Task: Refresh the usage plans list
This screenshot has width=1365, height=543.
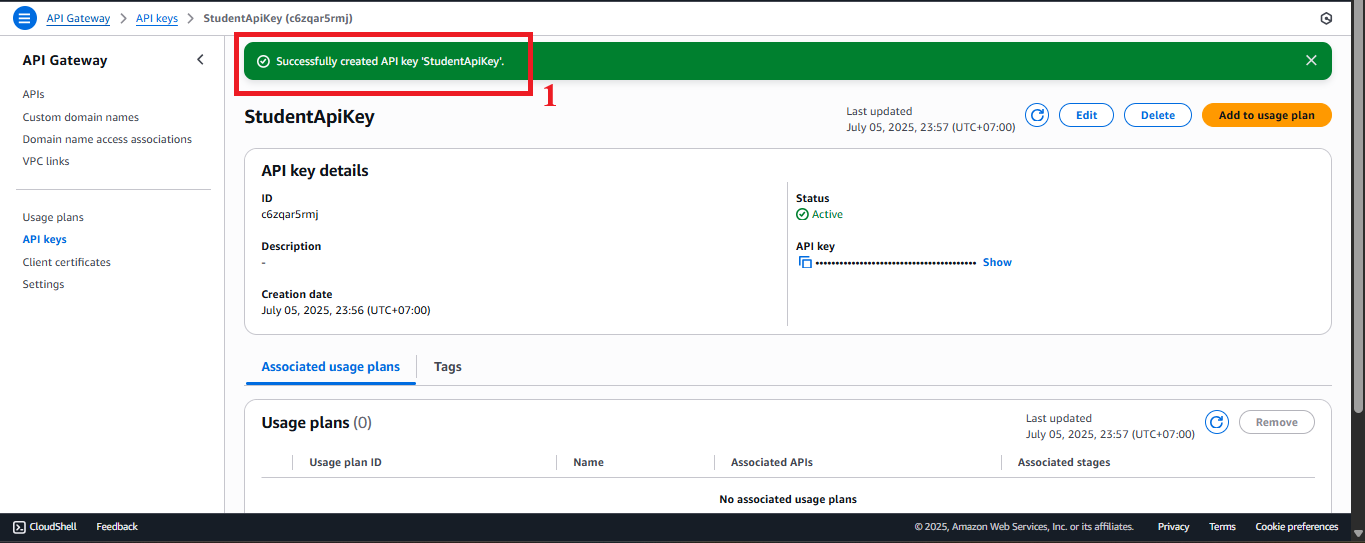Action: (1217, 422)
